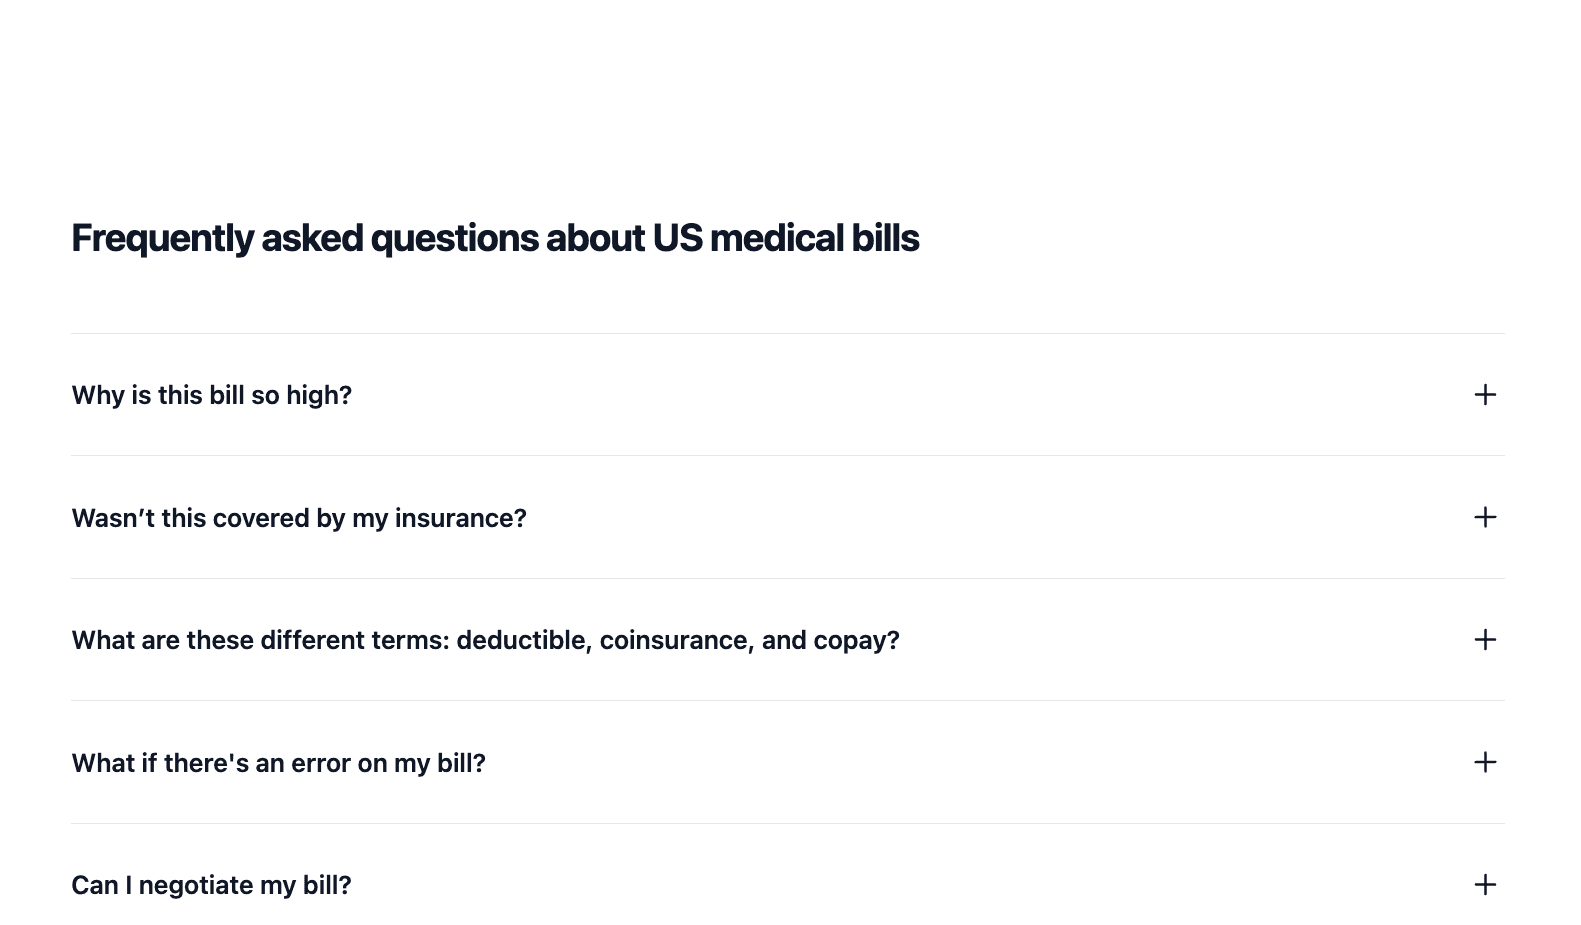The image size is (1581, 925).
Task: Expand the deductible, coinsurance, and copay question
Action: click(x=485, y=640)
